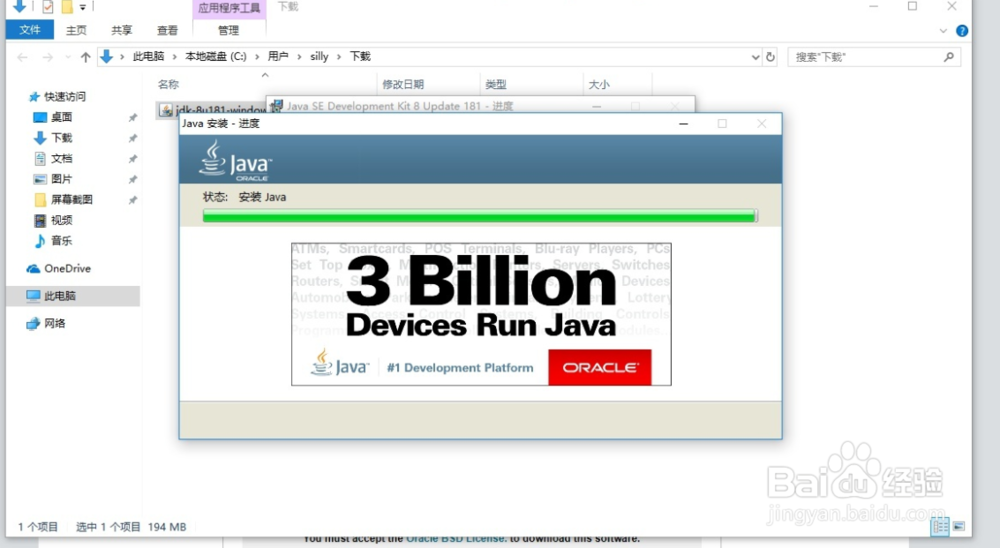Unpin 屏幕截图 via its pin icon
The image size is (1000, 548).
point(133,200)
